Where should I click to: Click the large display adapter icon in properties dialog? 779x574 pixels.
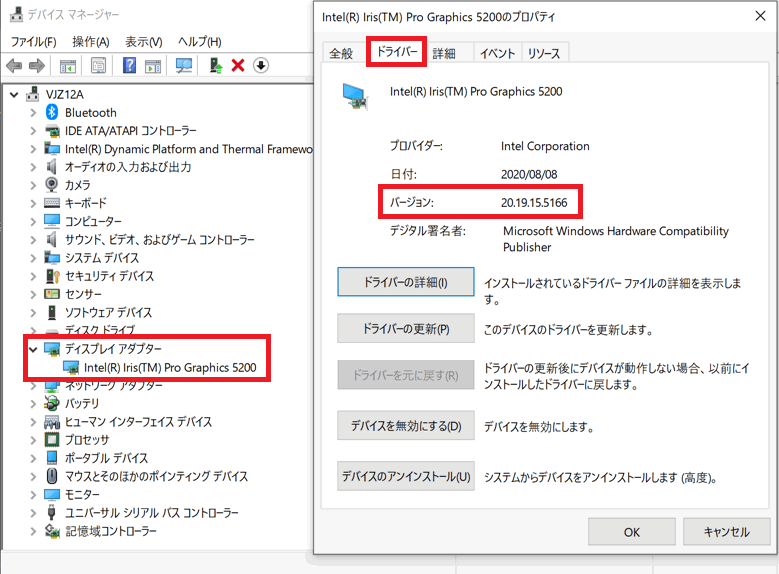click(355, 95)
